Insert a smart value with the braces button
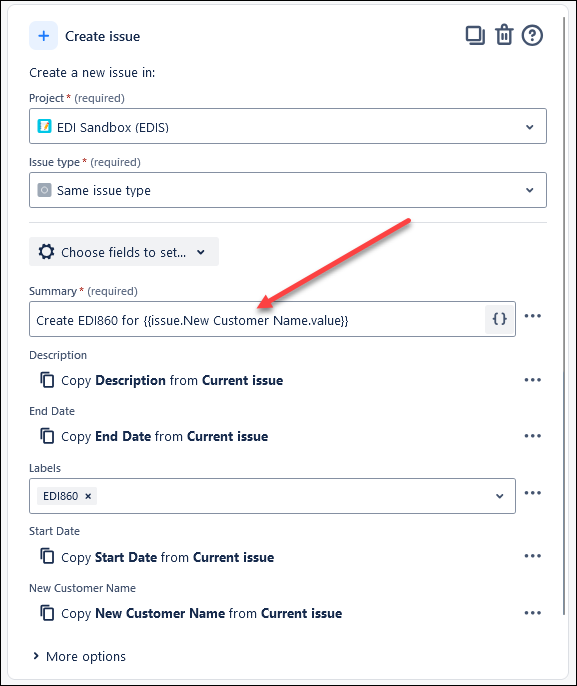The height and width of the screenshot is (686, 577). tap(500, 319)
